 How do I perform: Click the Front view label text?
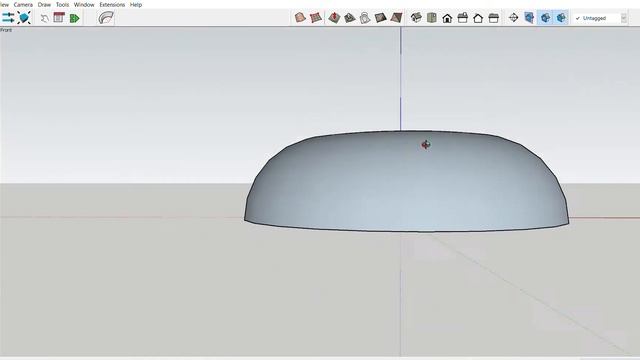[x=6, y=30]
